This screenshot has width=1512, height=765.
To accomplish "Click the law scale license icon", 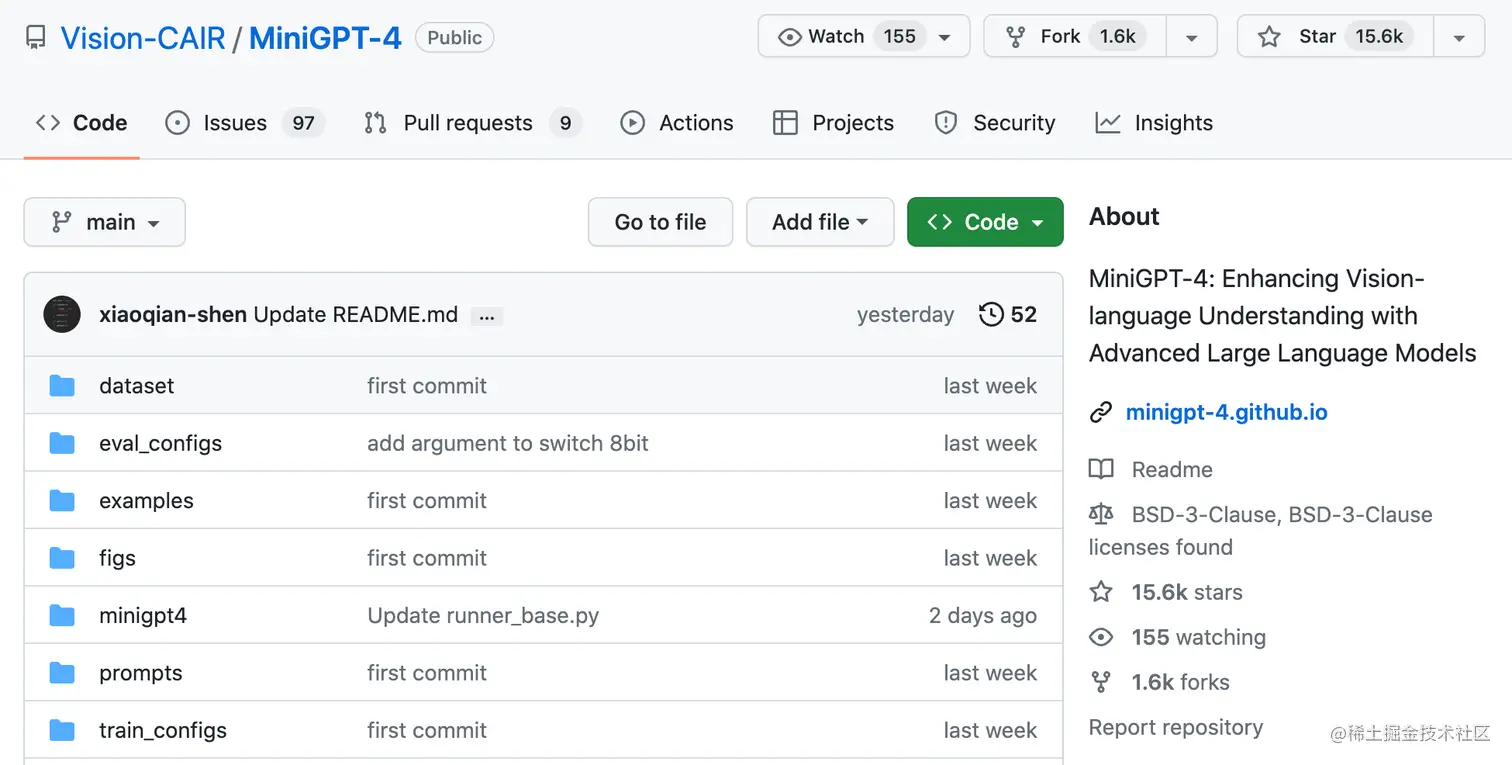I will [1101, 515].
